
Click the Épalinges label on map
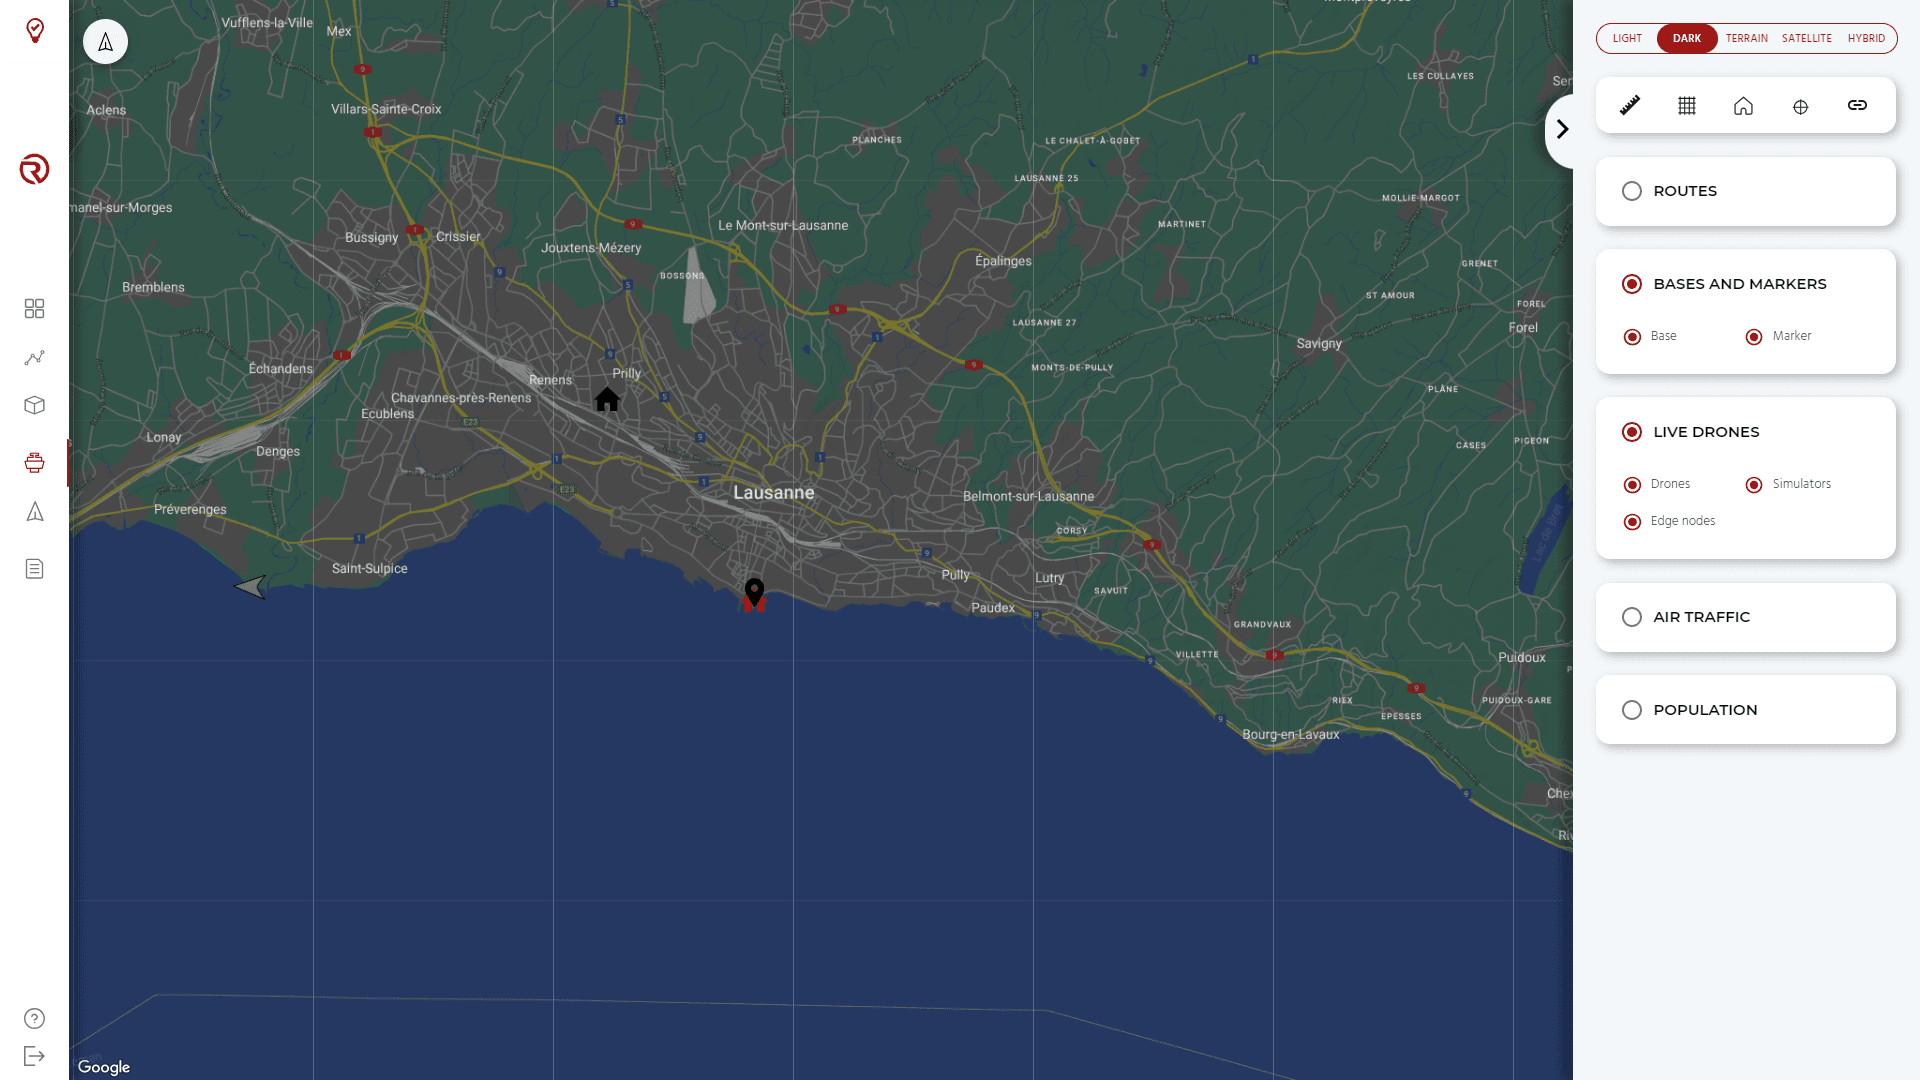pos(1003,261)
